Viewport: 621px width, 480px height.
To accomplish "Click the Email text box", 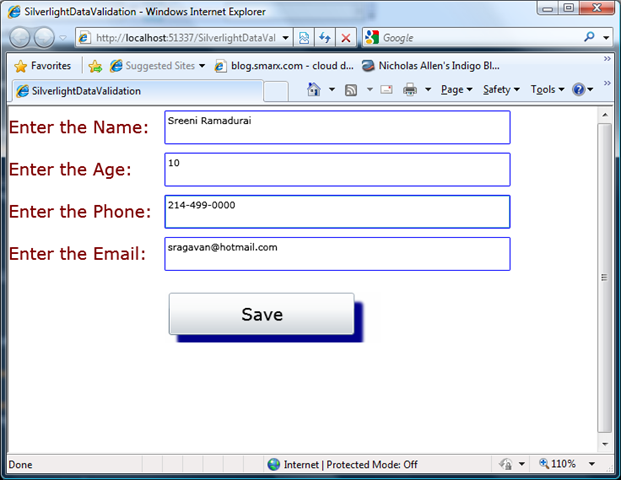I will pyautogui.click(x=337, y=254).
